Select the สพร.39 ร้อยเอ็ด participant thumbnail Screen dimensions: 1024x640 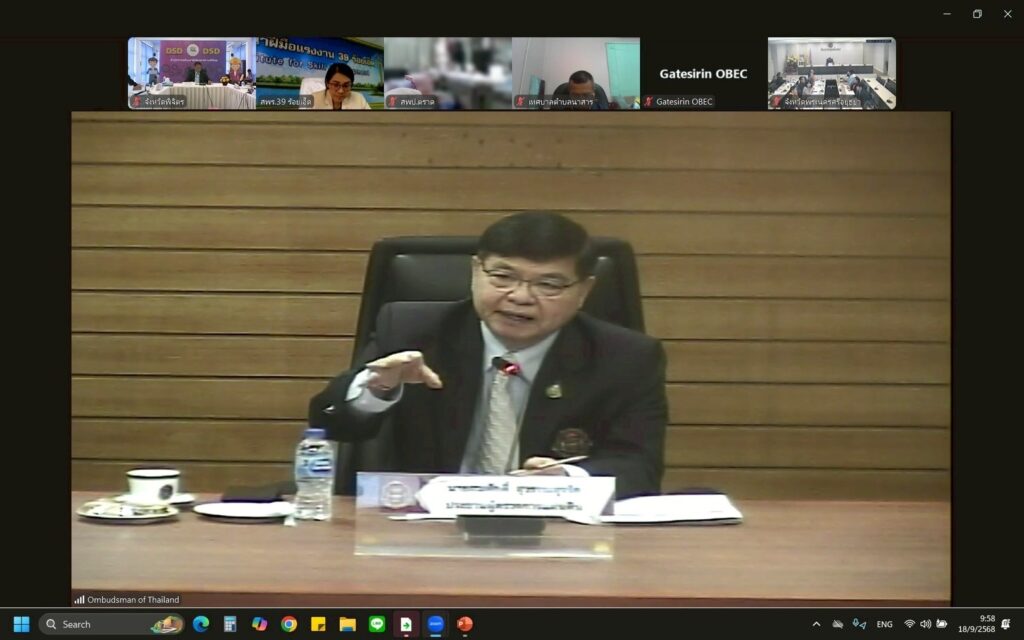click(x=320, y=73)
